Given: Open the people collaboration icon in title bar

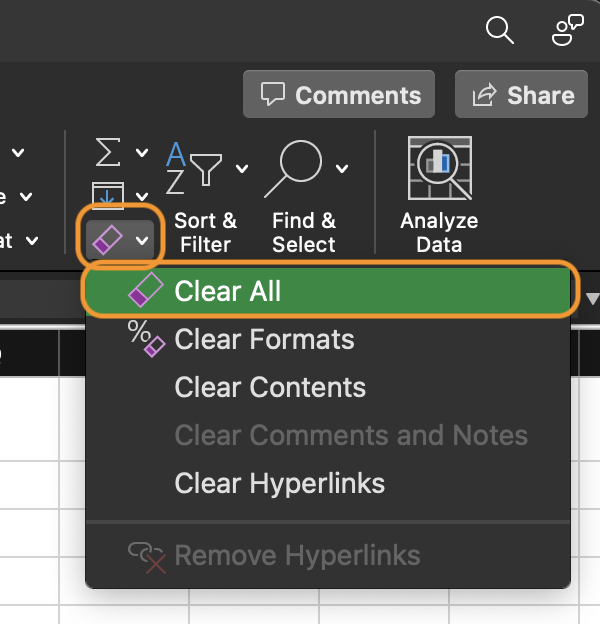Looking at the screenshot, I should (568, 30).
